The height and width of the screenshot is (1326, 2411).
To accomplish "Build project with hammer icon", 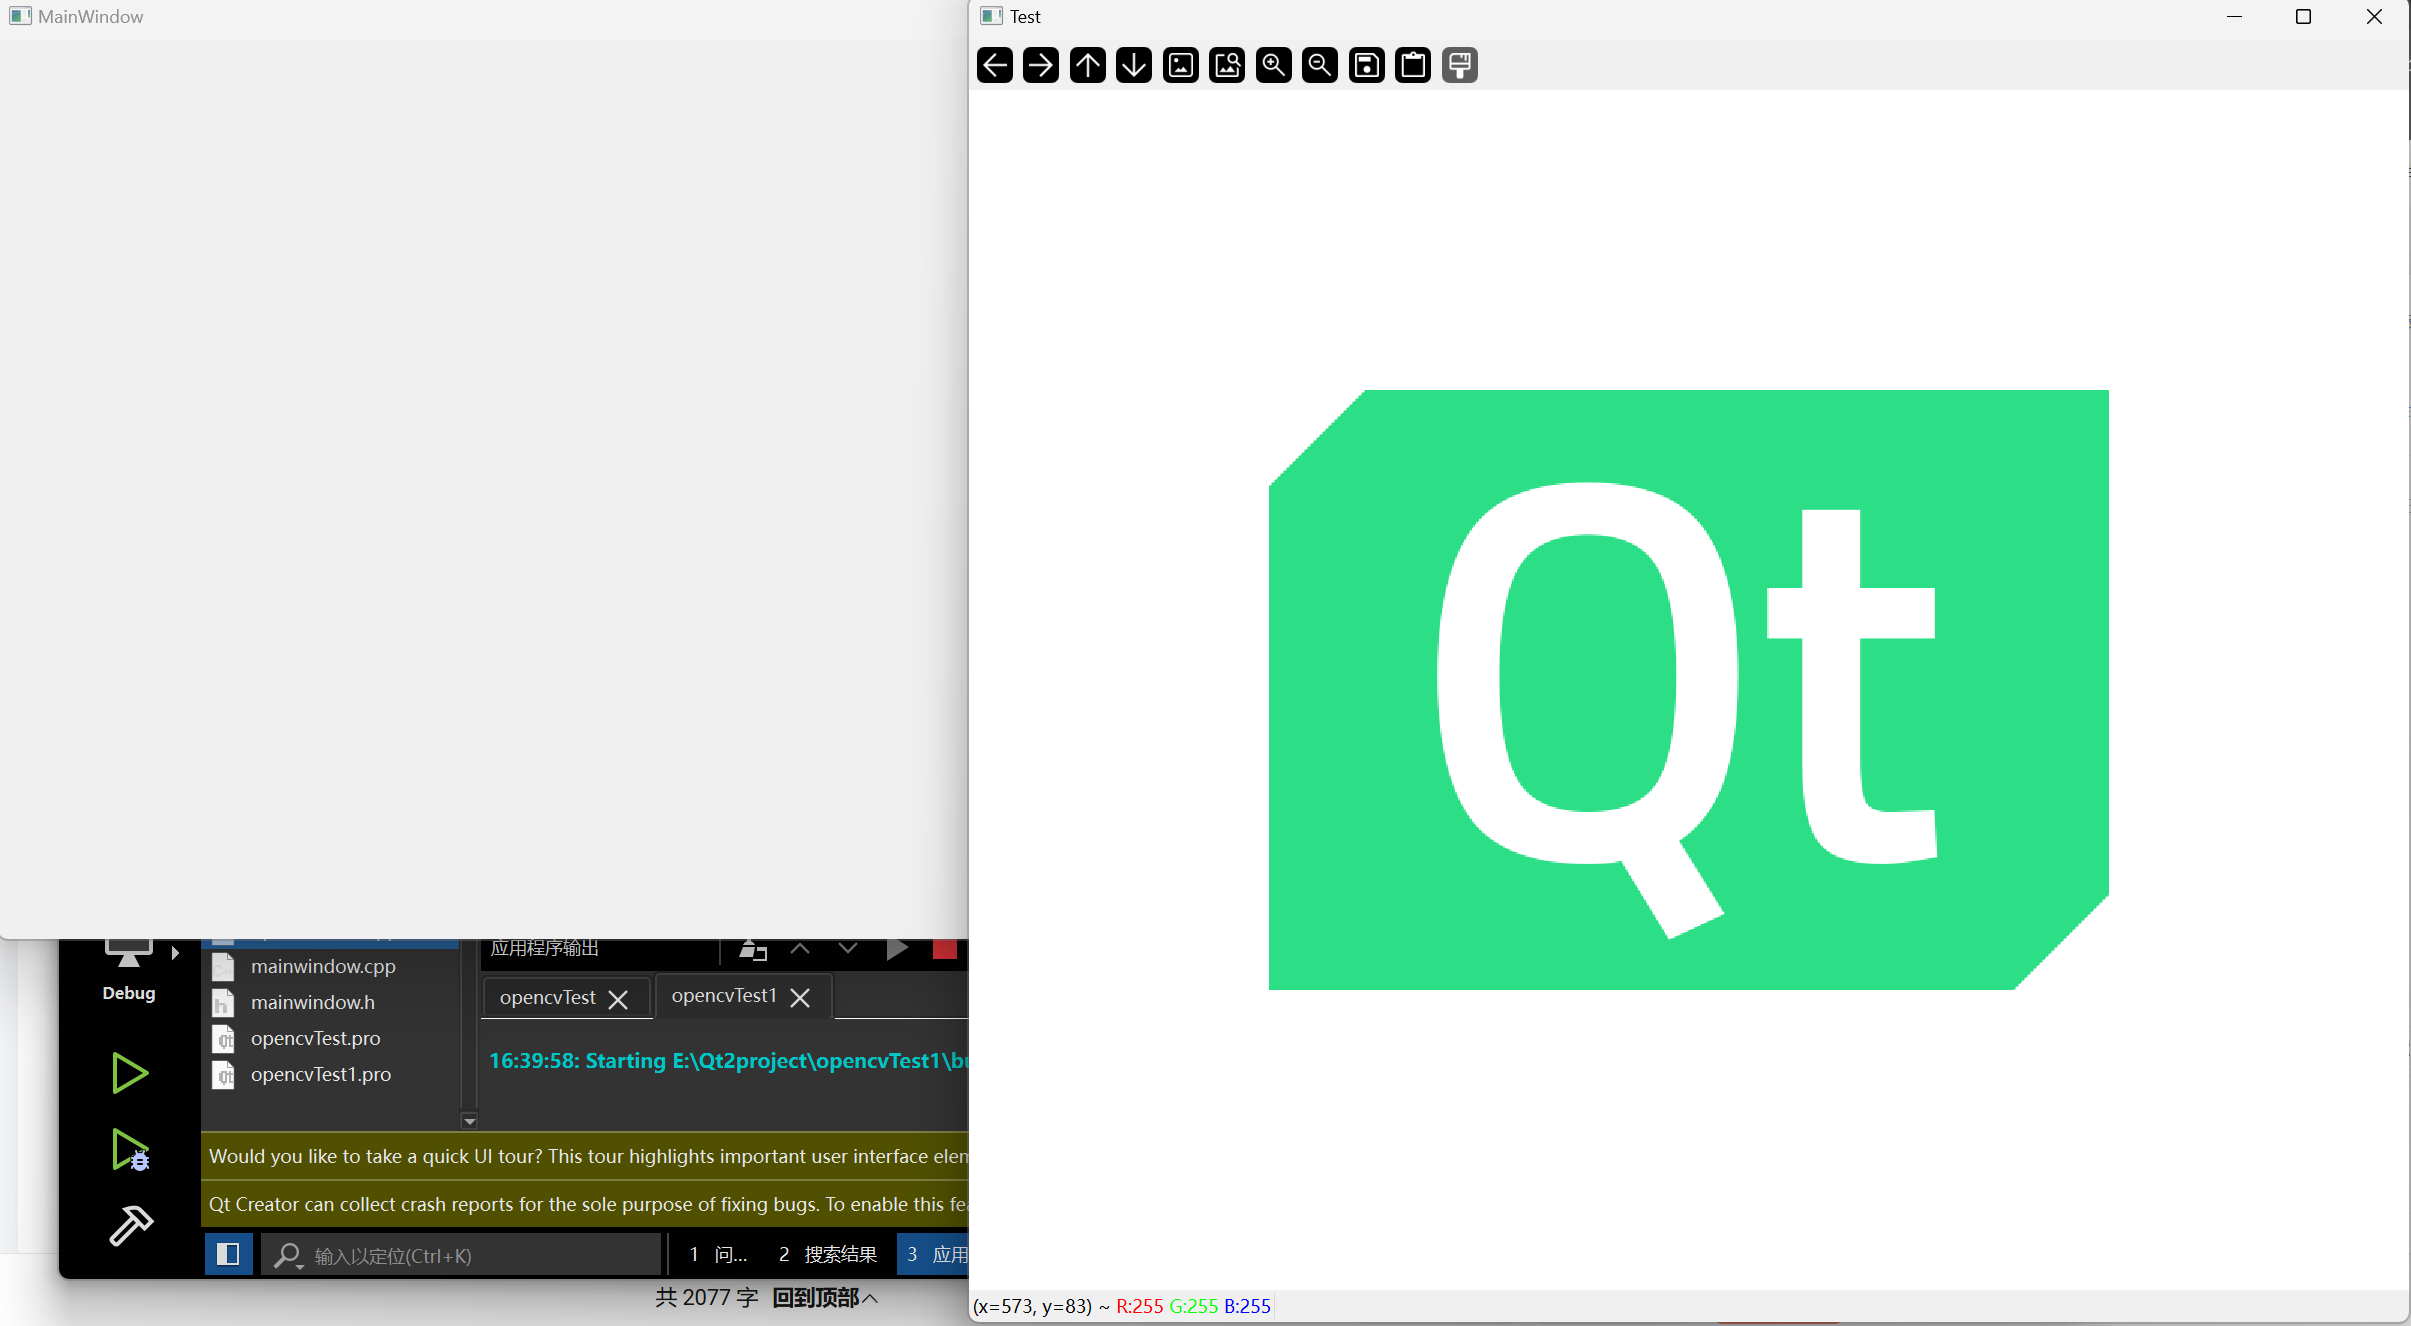I will pyautogui.click(x=130, y=1224).
